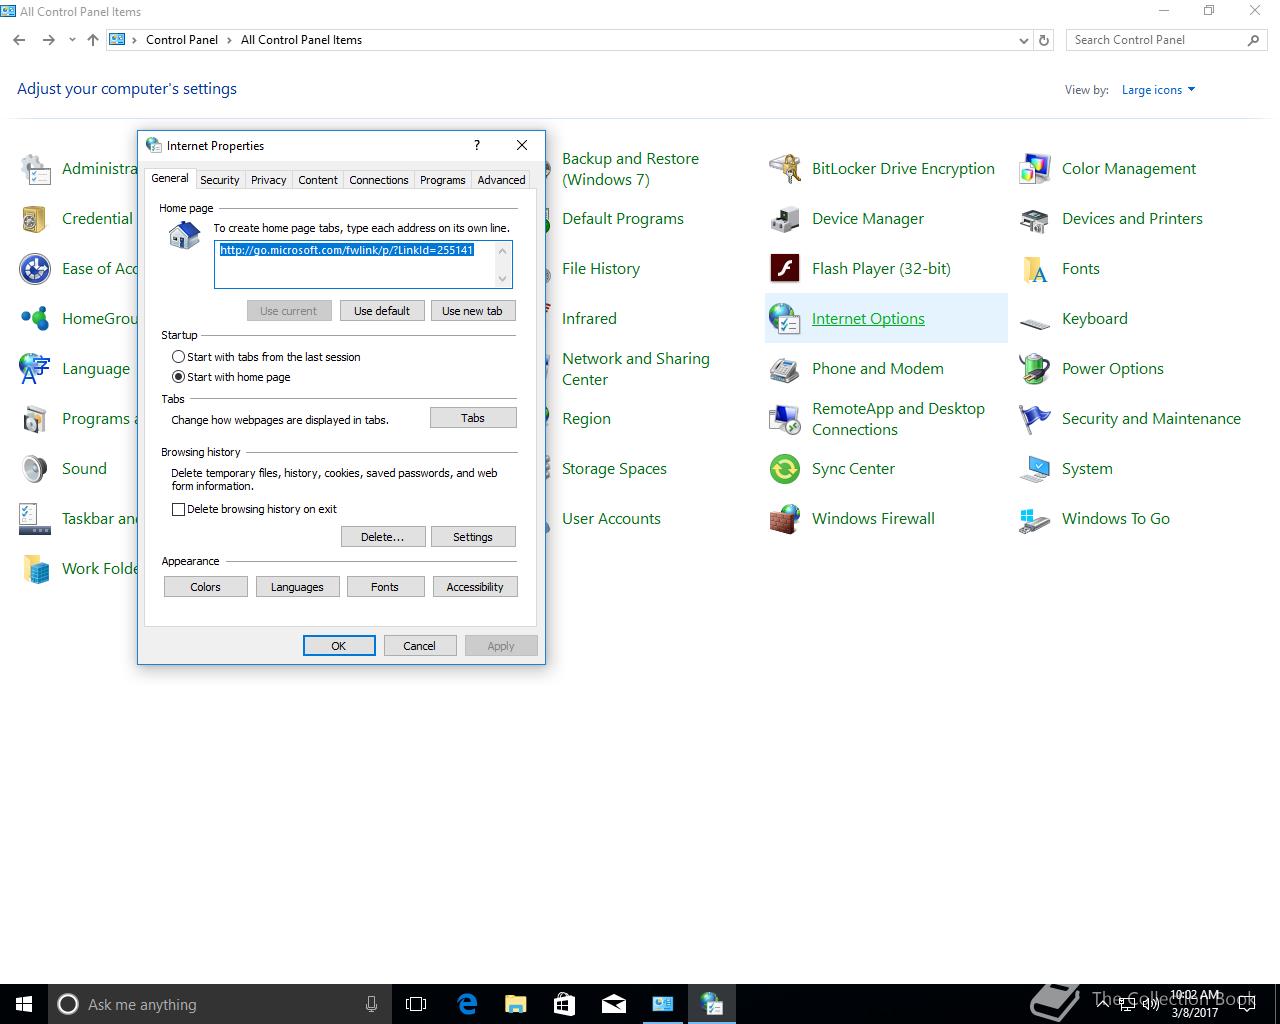1280x1024 pixels.
Task: Click the Delete... browsing history button
Action: (x=383, y=537)
